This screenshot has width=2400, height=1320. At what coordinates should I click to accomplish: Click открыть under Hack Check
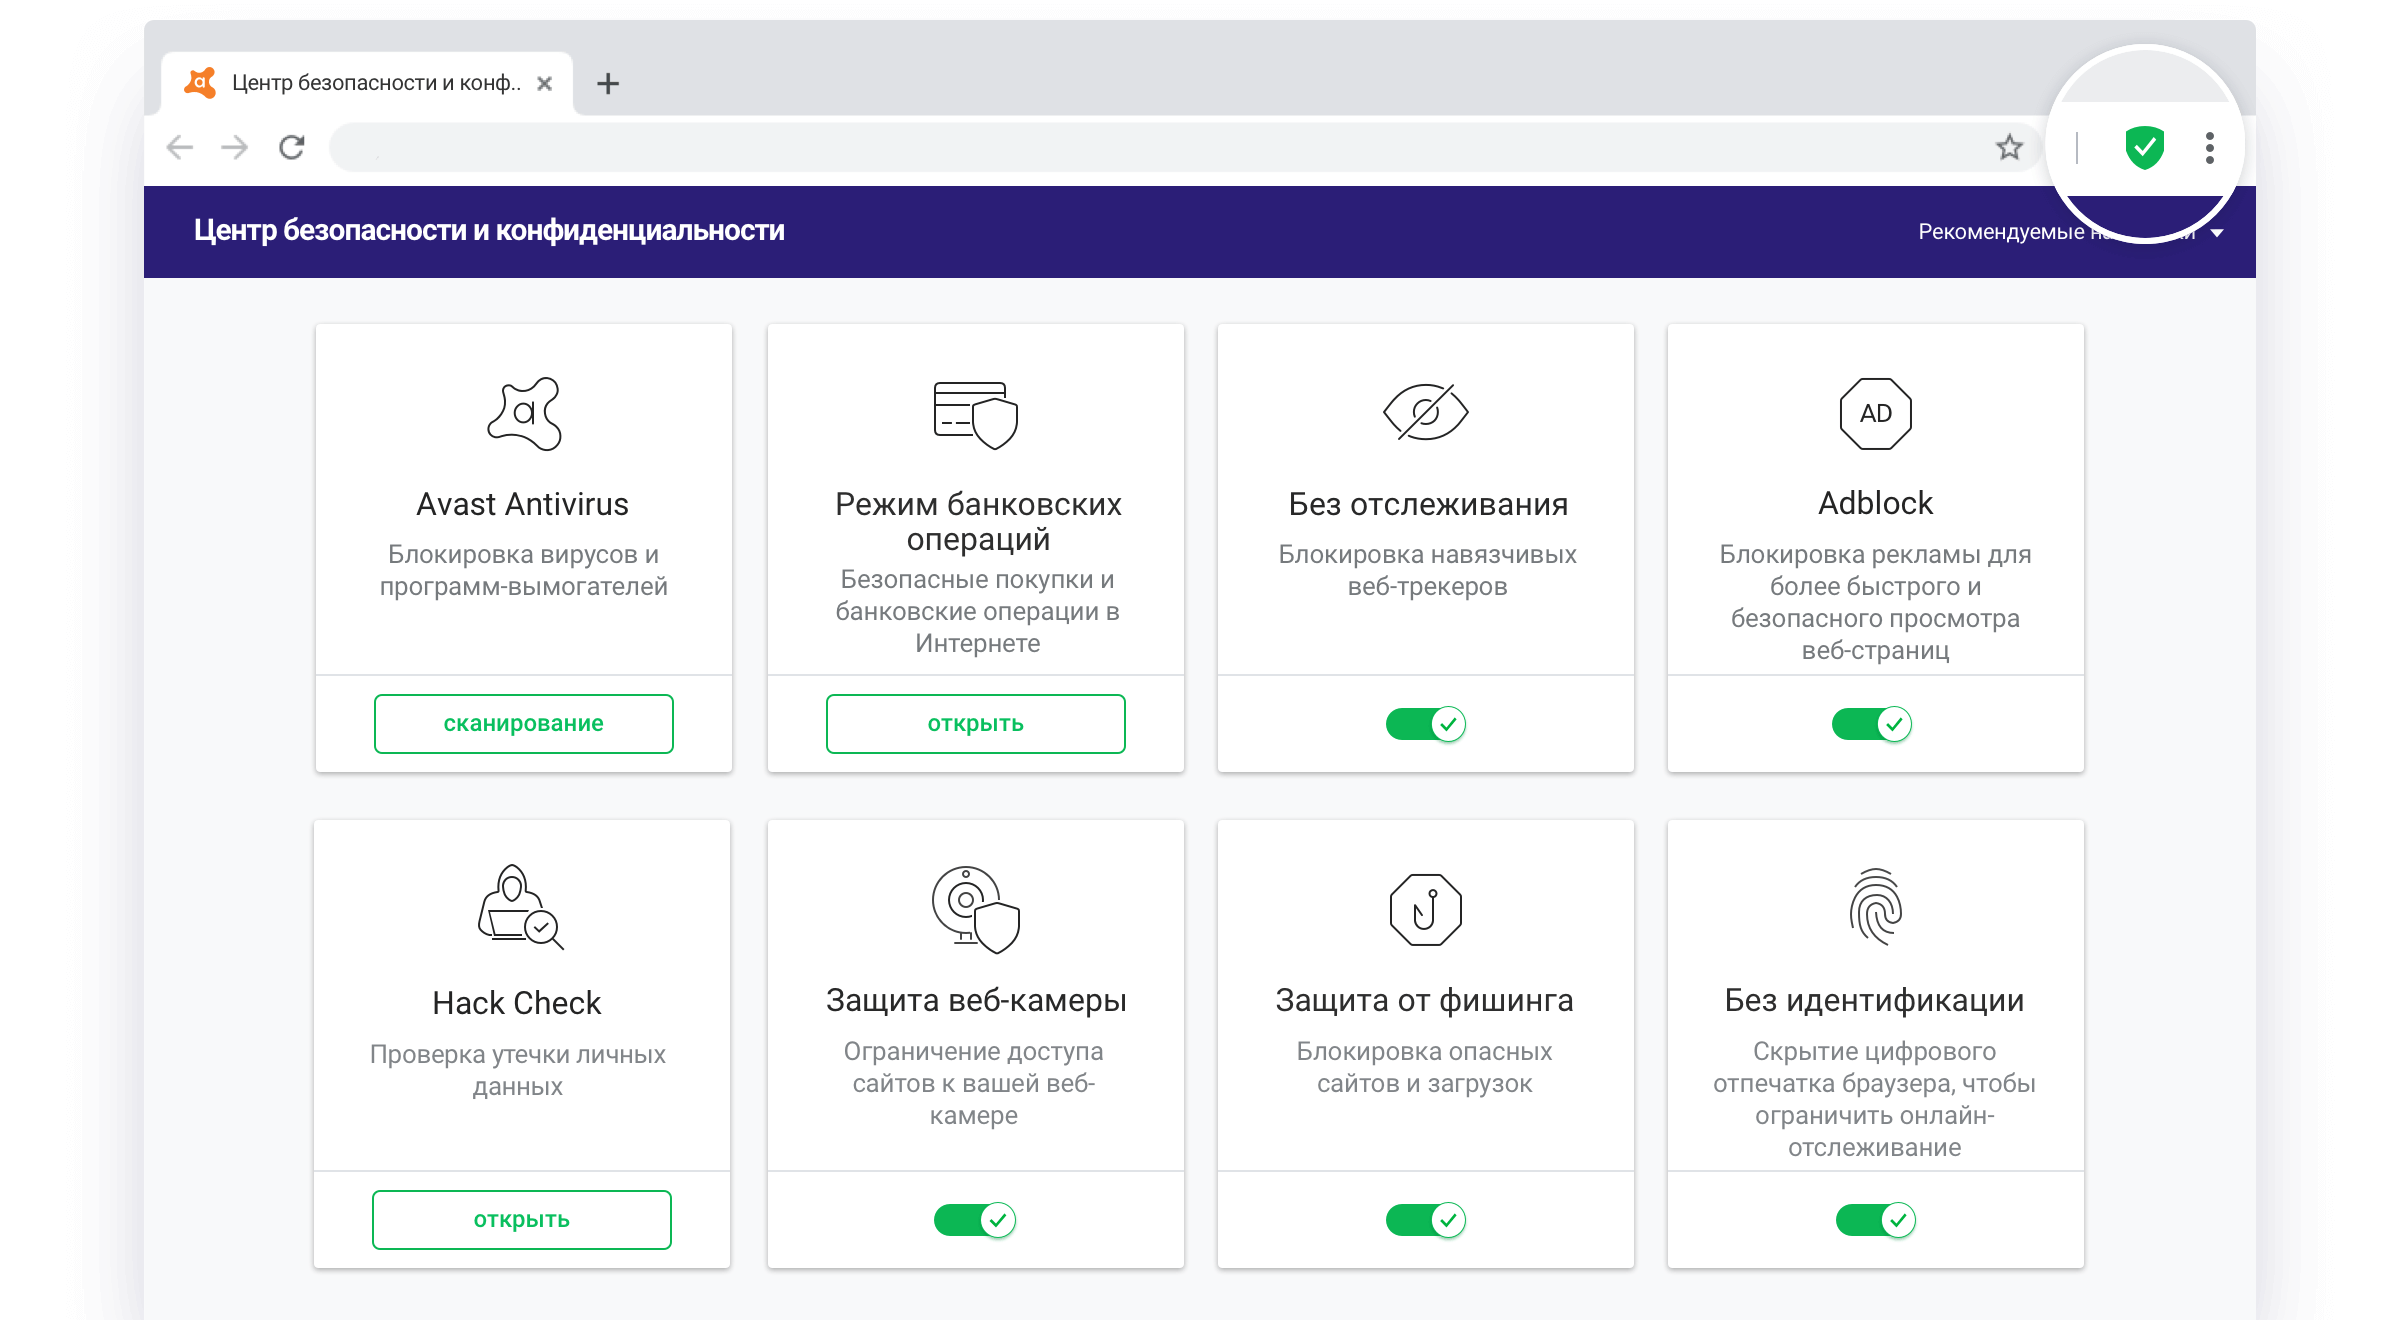tap(521, 1219)
